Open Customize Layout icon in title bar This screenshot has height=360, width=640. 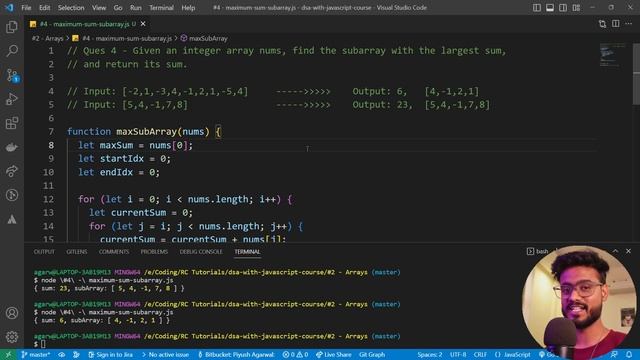point(576,8)
